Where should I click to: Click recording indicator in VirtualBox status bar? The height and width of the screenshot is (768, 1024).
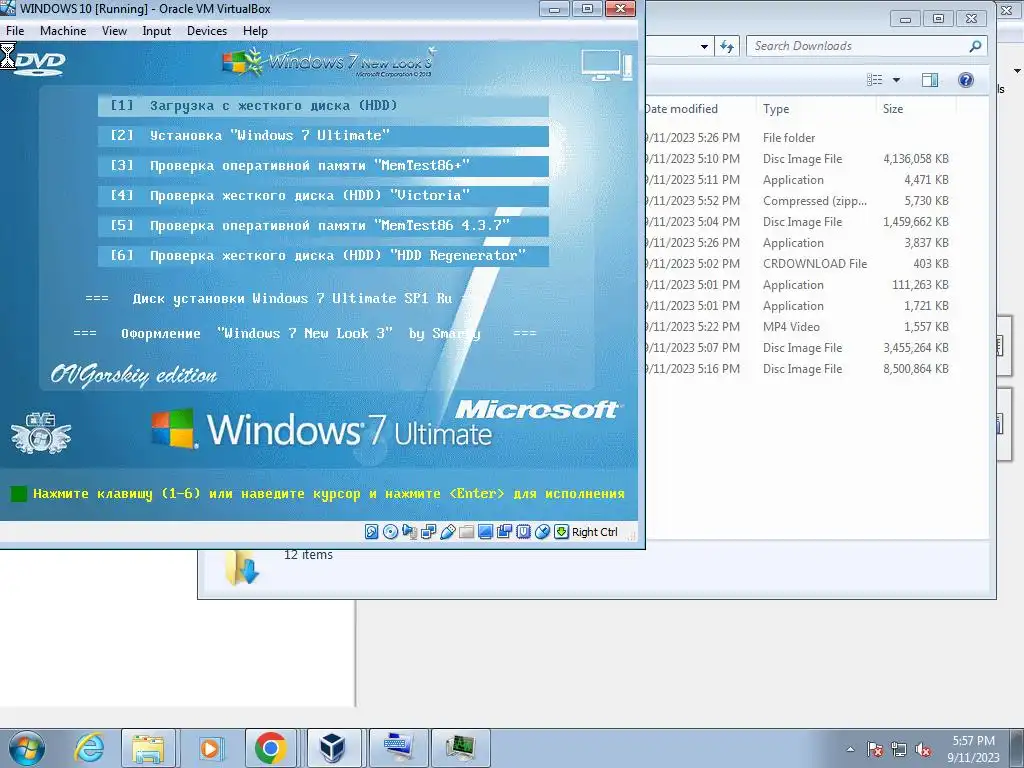[x=504, y=532]
